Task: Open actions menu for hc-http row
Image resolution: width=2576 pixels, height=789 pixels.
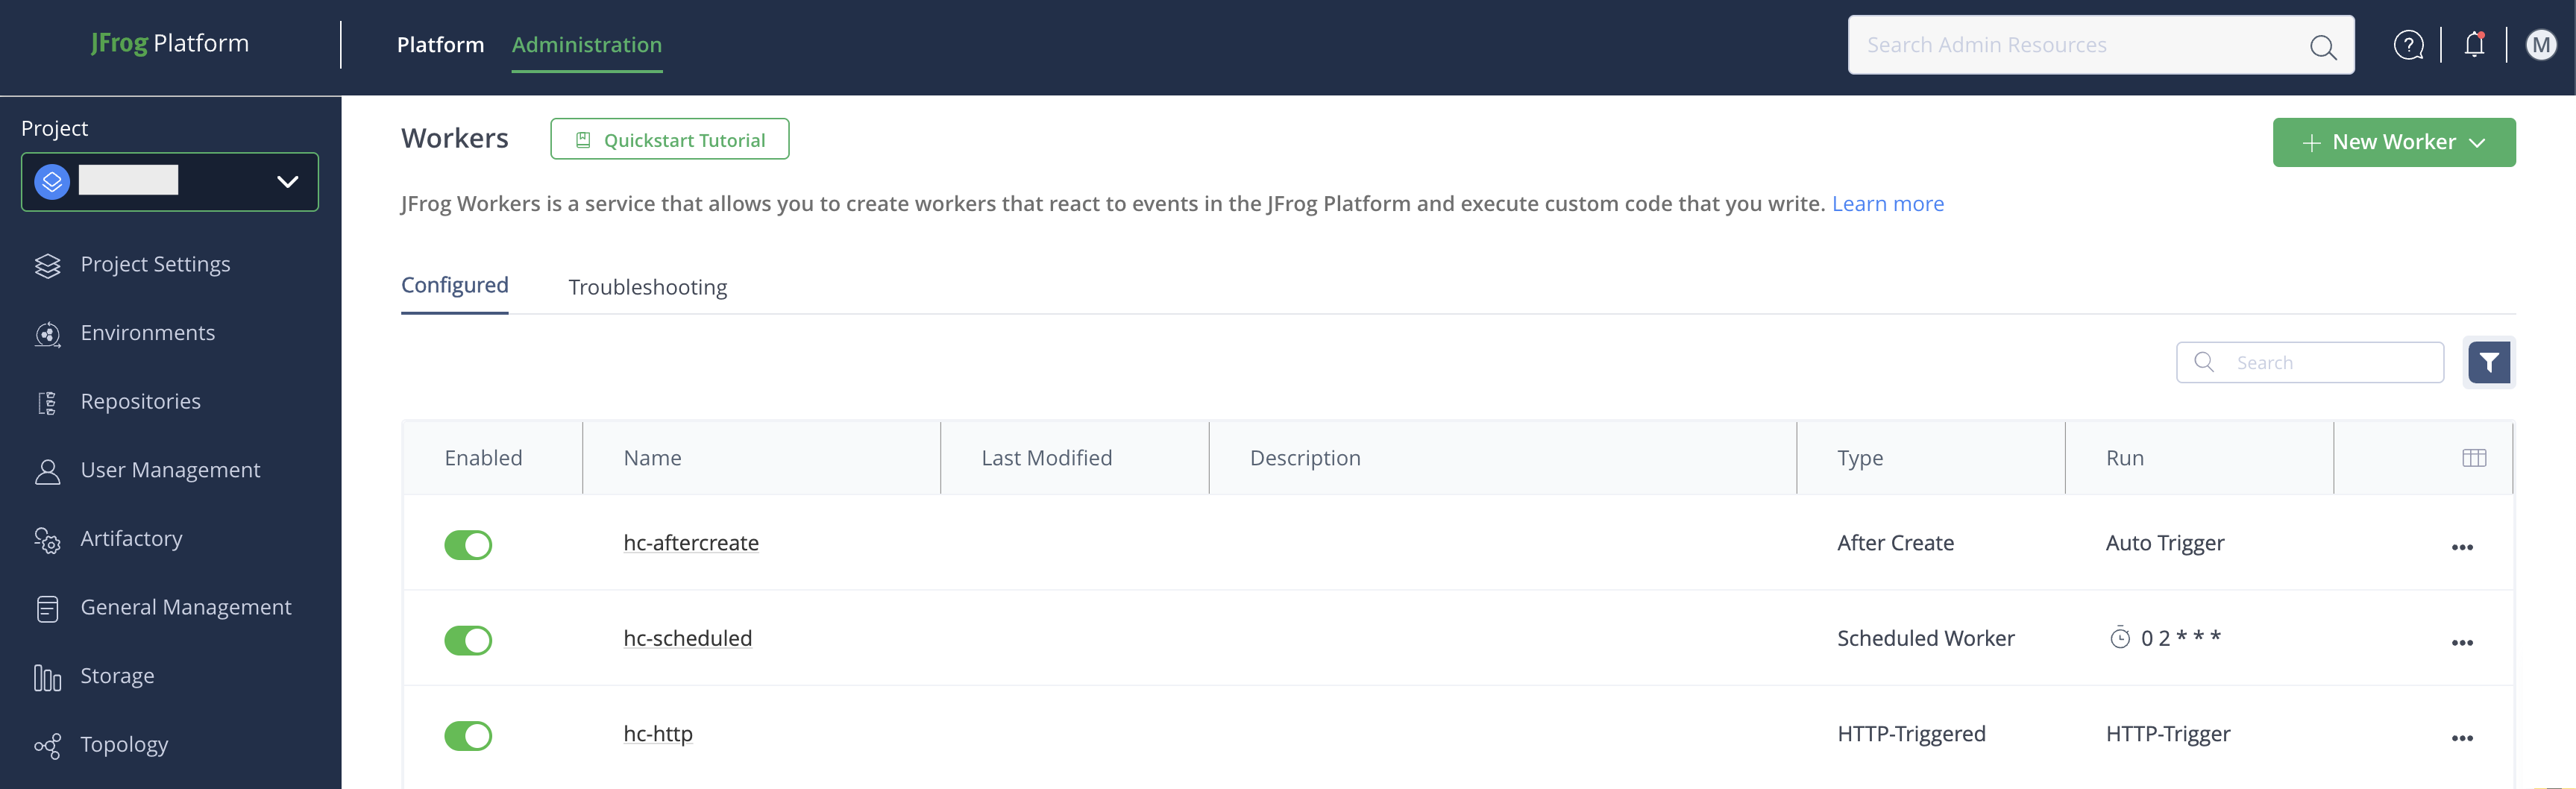Action: click(x=2461, y=738)
